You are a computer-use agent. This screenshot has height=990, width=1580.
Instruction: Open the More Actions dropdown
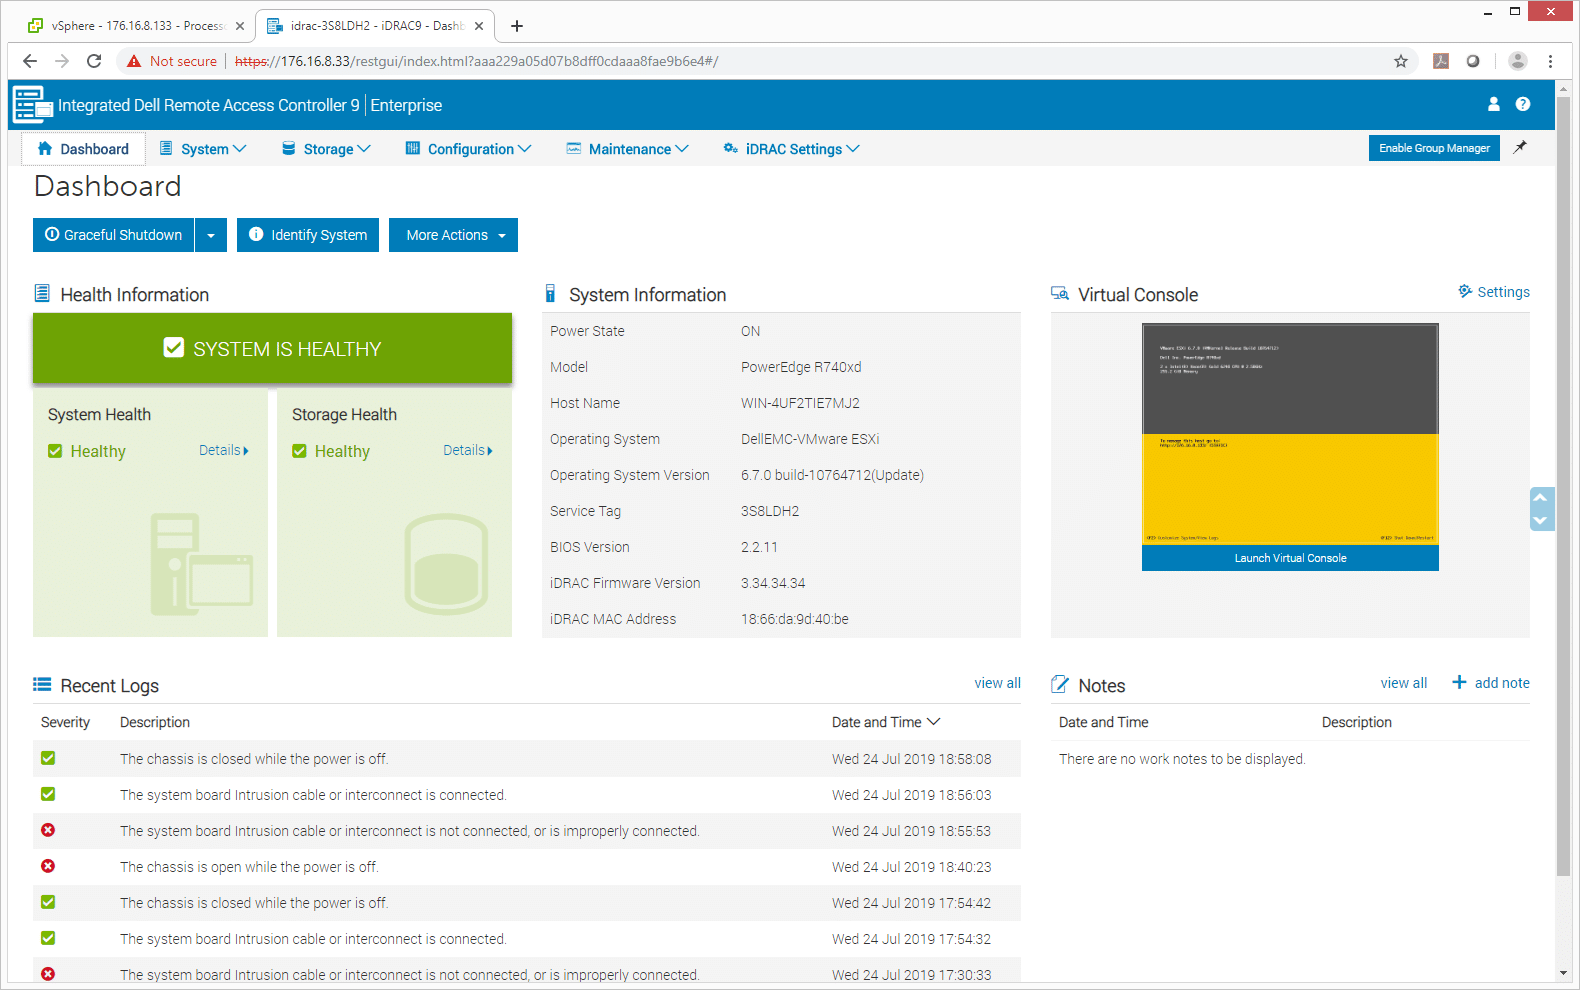[x=453, y=235]
